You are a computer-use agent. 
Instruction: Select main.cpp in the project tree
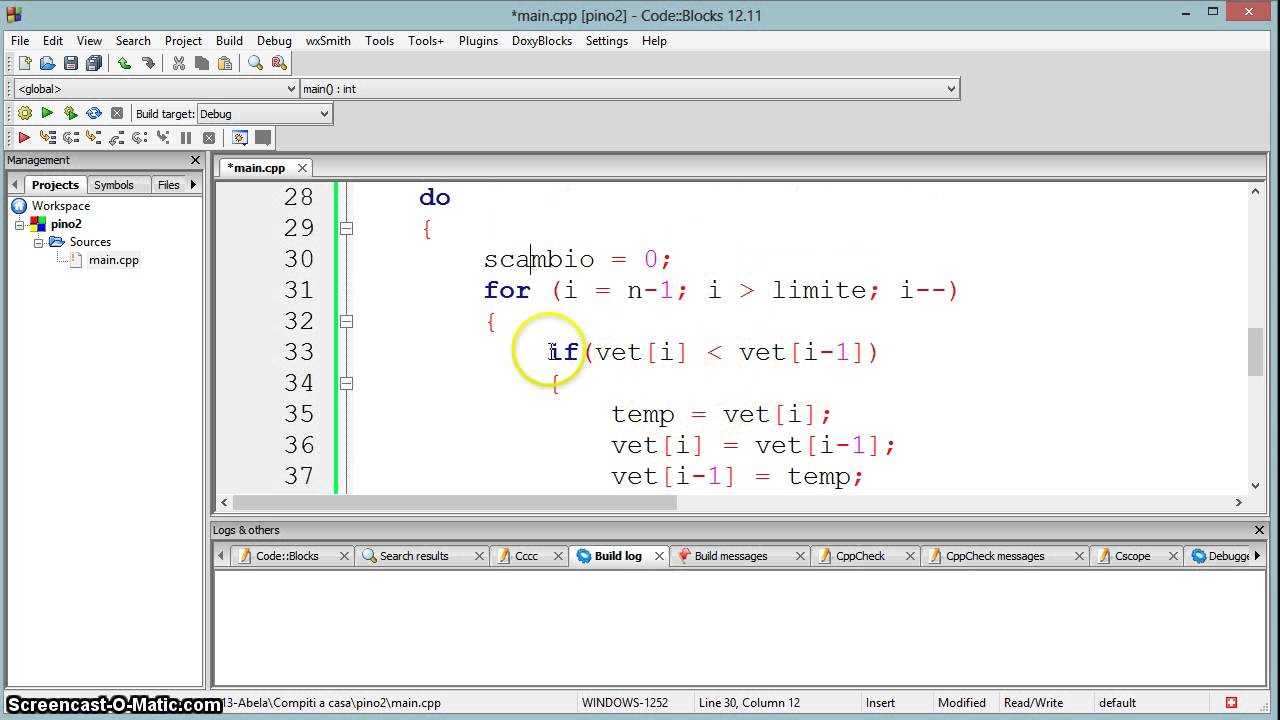[113, 260]
